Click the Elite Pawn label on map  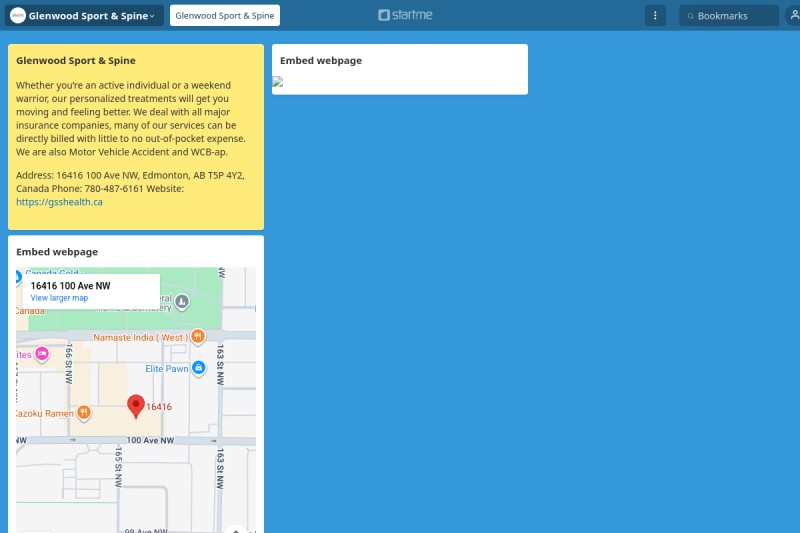[167, 368]
